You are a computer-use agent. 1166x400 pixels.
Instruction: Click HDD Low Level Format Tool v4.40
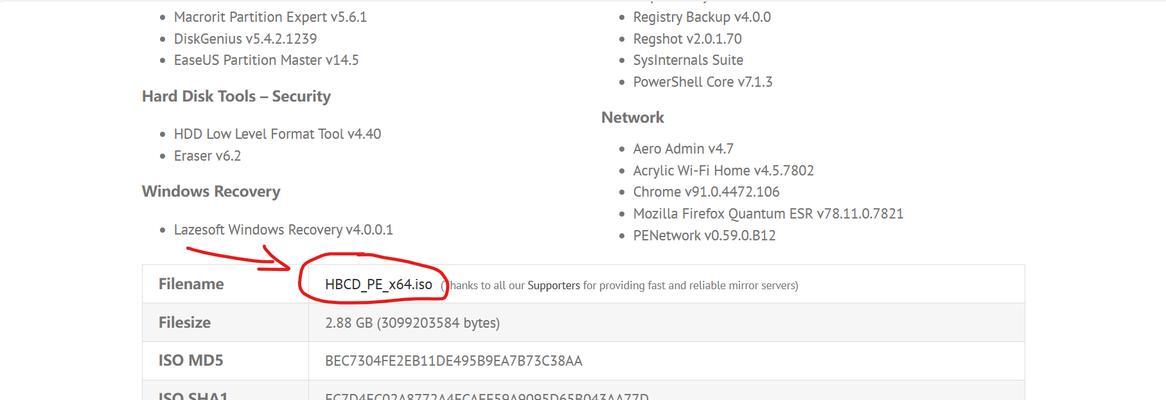point(277,134)
